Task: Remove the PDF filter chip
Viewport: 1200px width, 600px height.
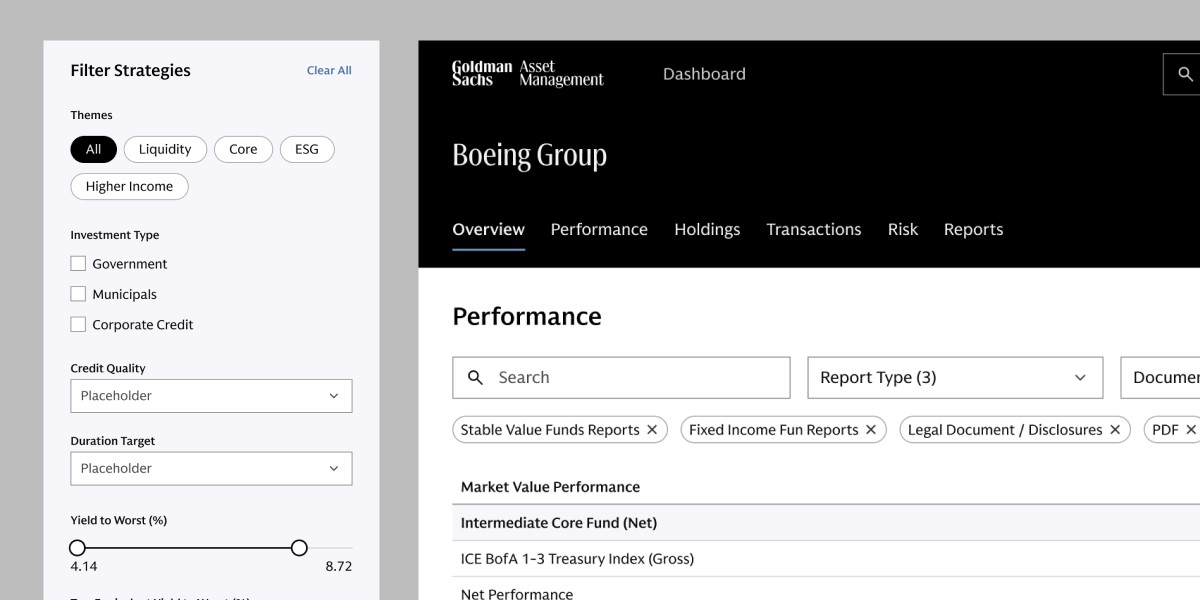Action: click(x=1191, y=430)
